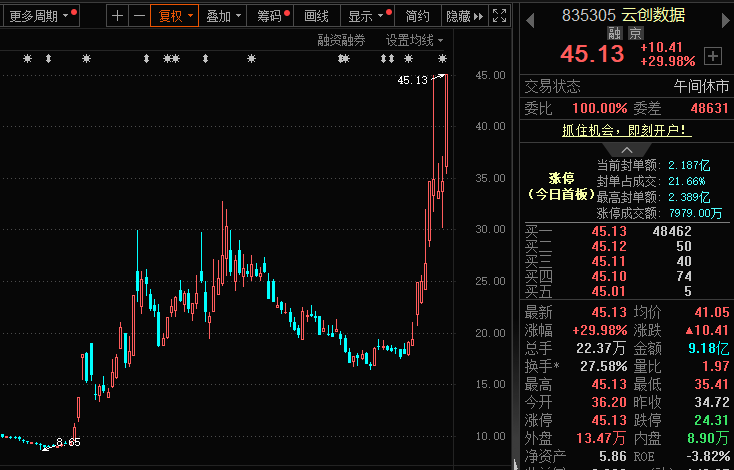Open the 显示 display menu
Screen dimensions: 734x470
pyautogui.click(x=365, y=16)
